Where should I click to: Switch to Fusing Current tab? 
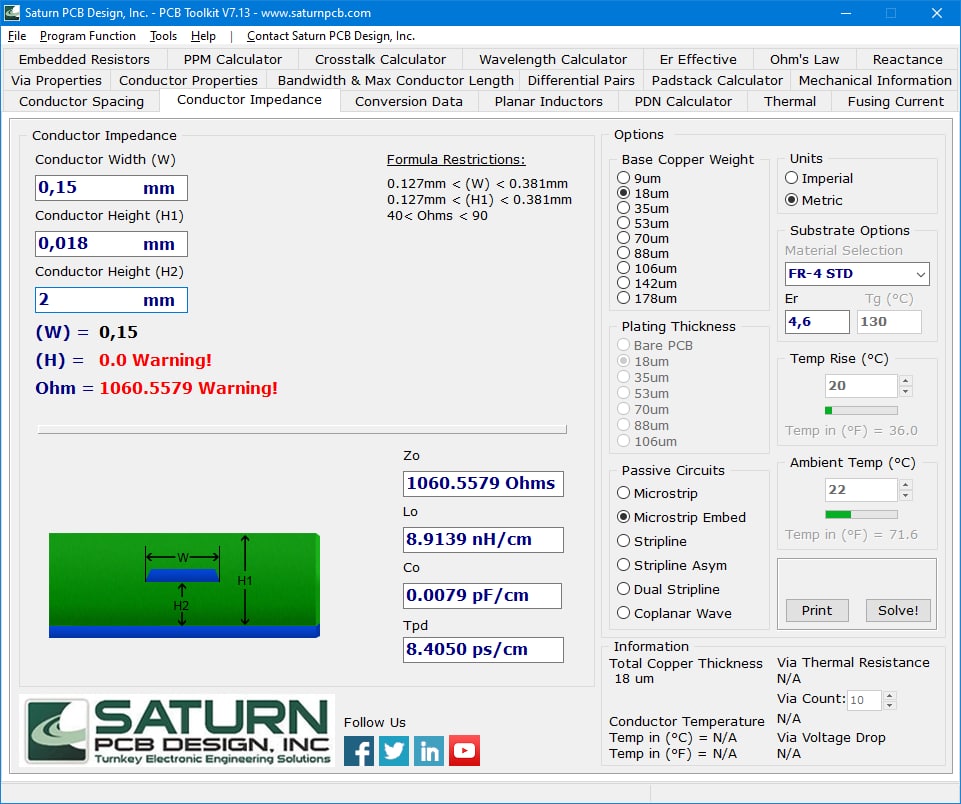(895, 101)
